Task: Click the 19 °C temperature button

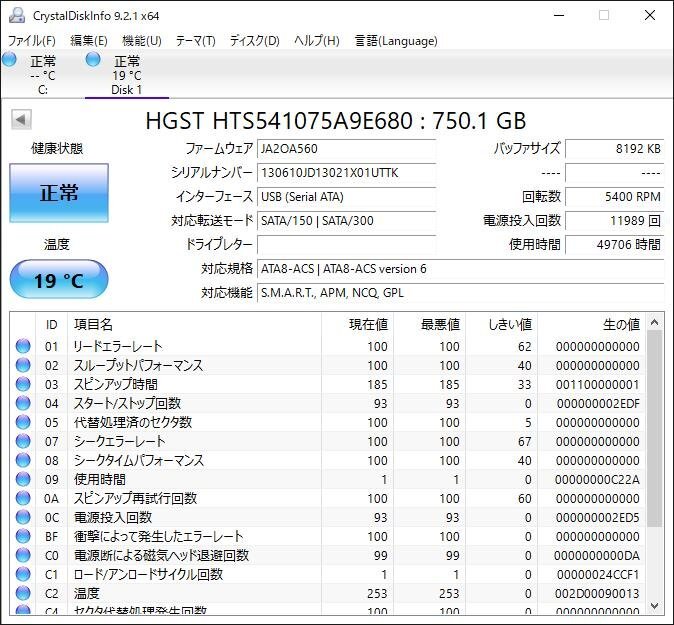Action: click(x=59, y=280)
